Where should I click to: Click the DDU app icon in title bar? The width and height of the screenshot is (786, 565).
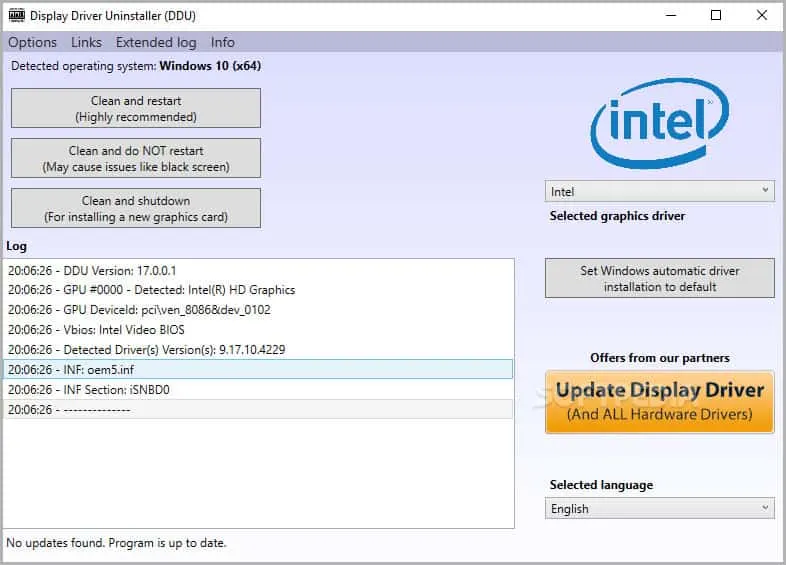coord(17,16)
